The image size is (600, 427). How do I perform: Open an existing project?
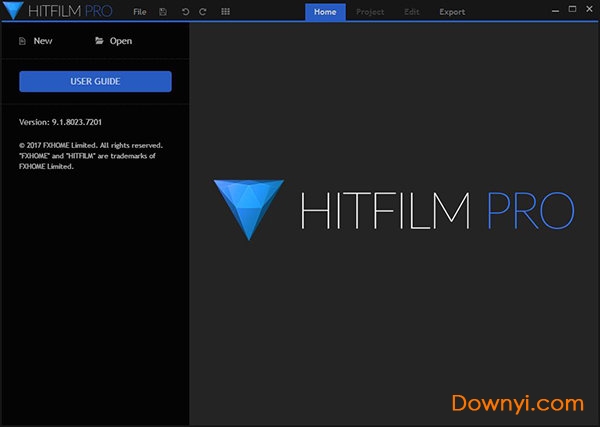point(114,41)
